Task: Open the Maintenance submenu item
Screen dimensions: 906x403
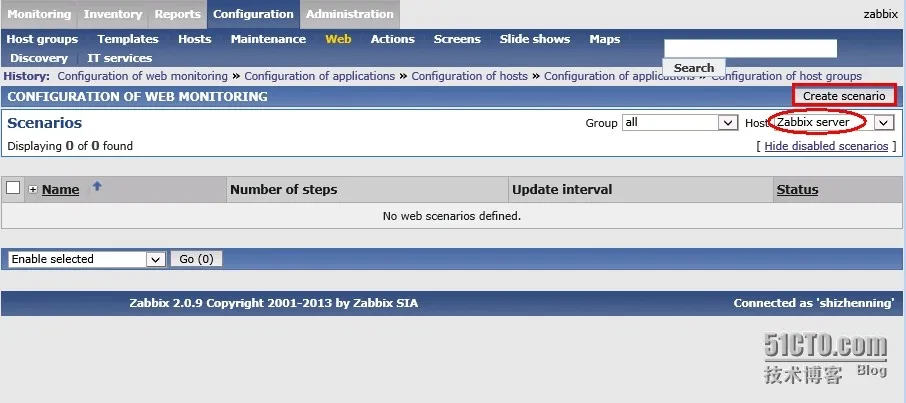Action: (268, 39)
